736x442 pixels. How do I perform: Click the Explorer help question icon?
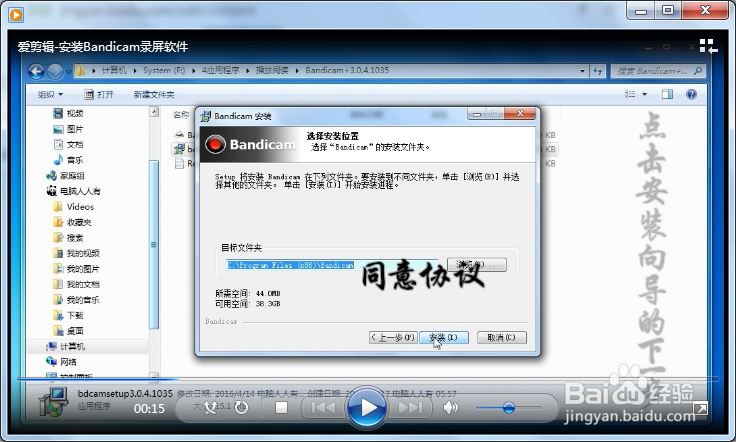pos(691,94)
